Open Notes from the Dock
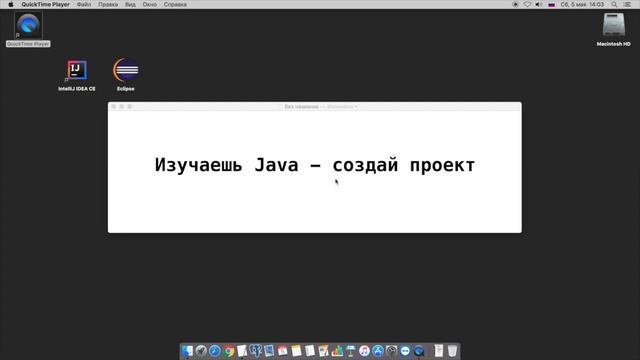The image size is (640, 360). tap(296, 351)
